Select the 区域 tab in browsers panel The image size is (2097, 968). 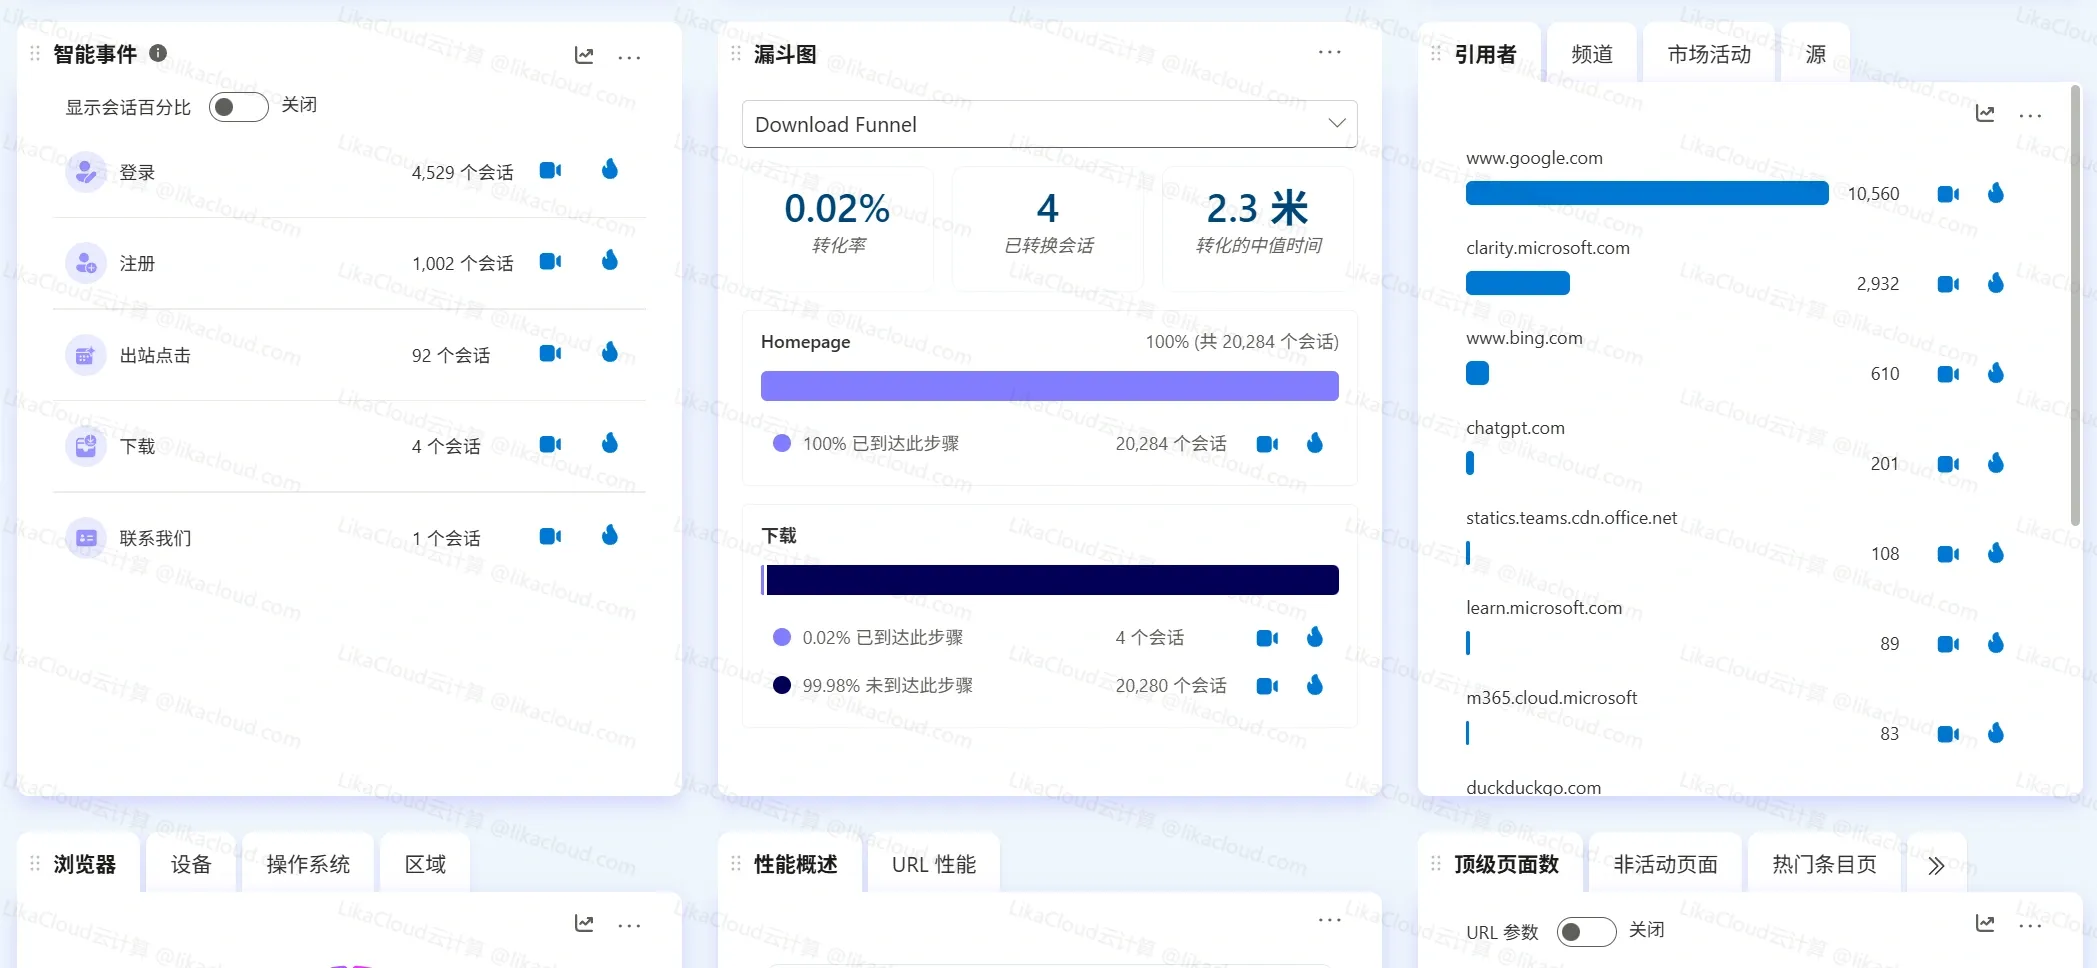[424, 863]
